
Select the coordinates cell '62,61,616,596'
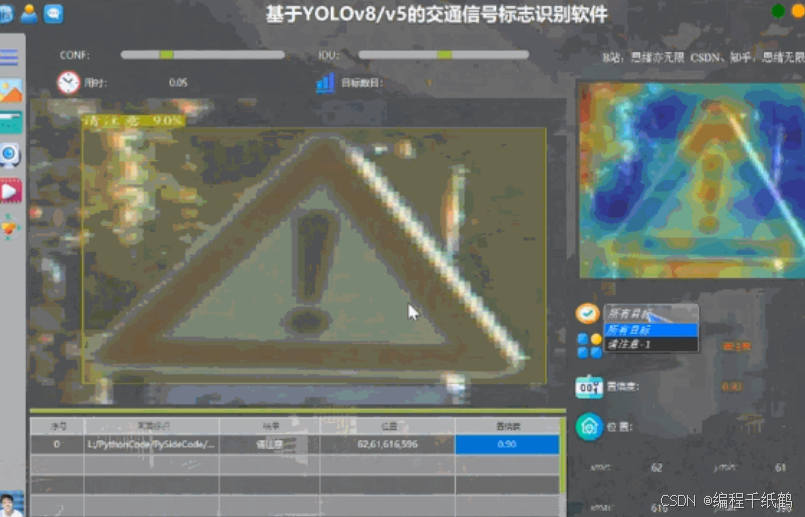point(388,444)
